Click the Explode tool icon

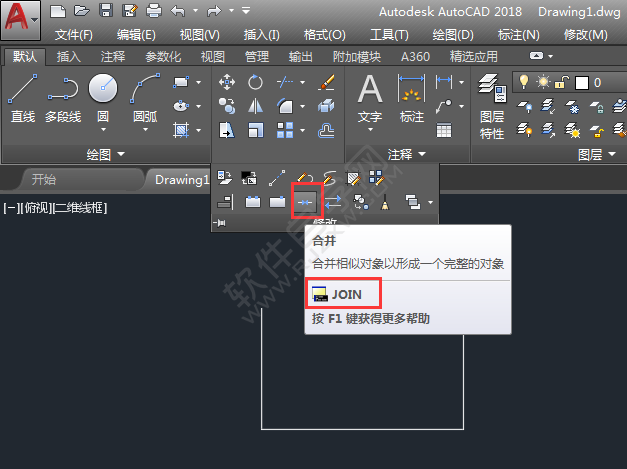tap(326, 106)
